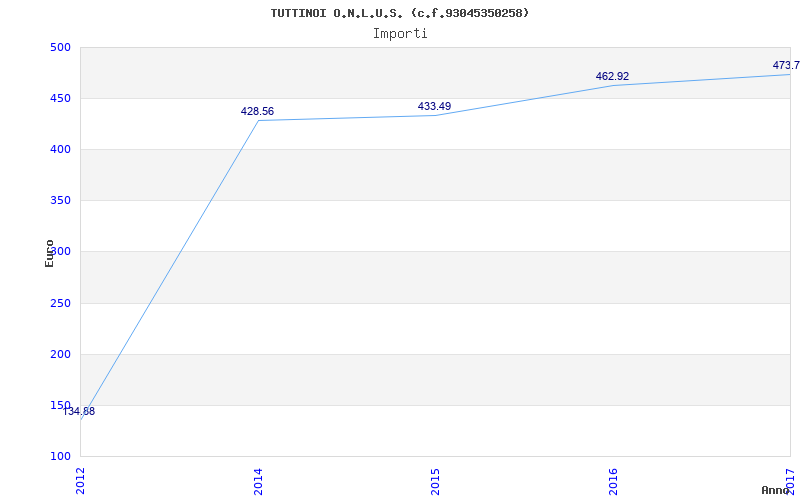Select the 428.56 data label
This screenshot has width=800, height=500.
click(257, 112)
